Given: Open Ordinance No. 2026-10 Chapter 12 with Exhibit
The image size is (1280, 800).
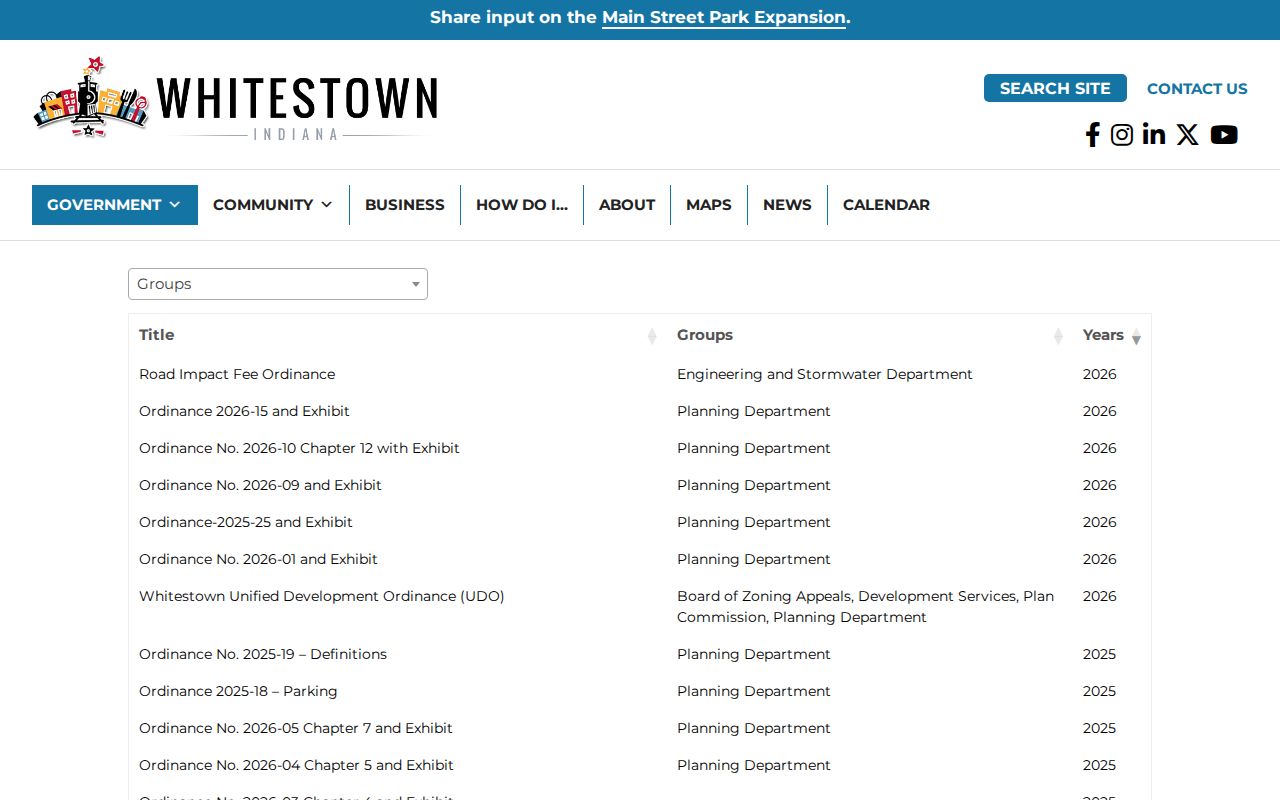Looking at the screenshot, I should (x=299, y=448).
